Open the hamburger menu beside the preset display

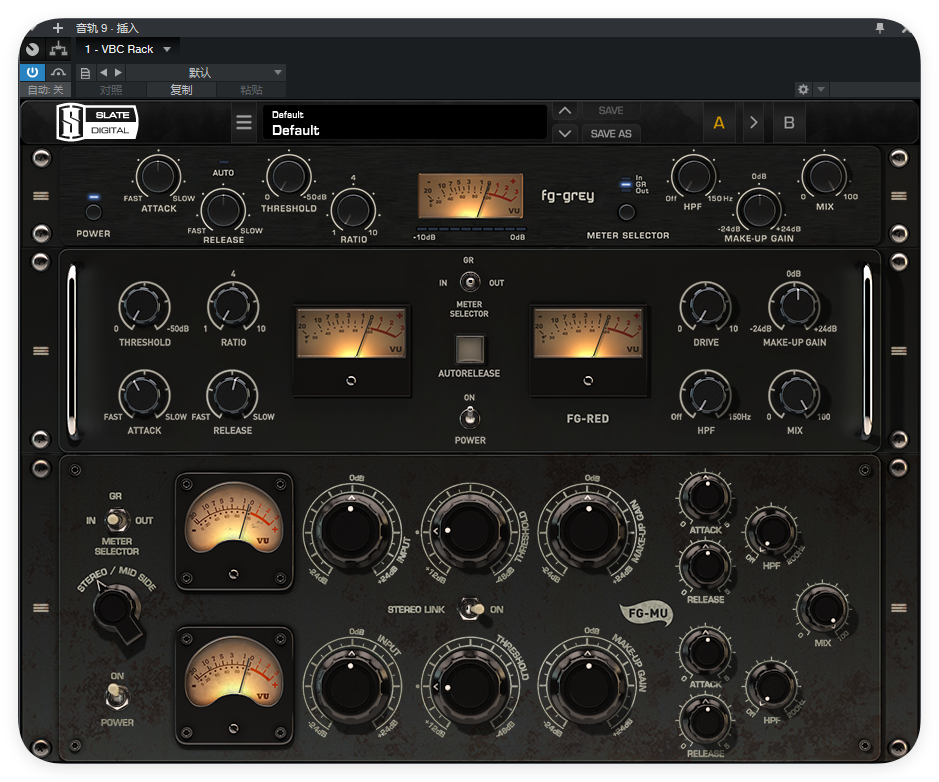coord(244,122)
